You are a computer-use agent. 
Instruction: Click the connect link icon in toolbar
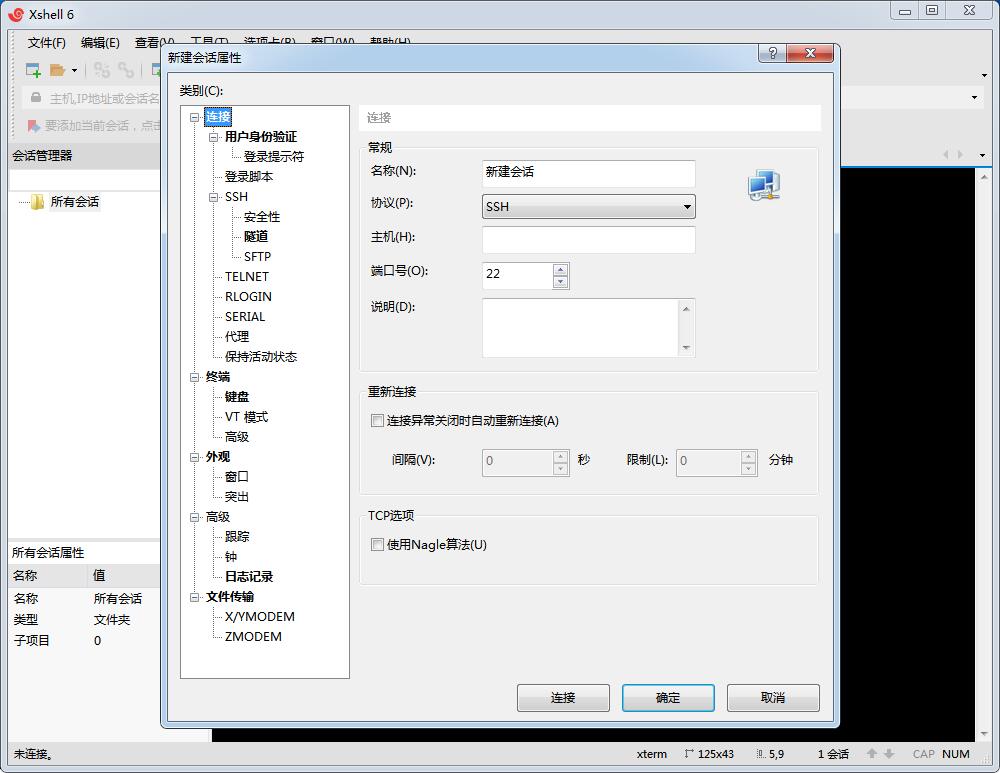point(101,70)
